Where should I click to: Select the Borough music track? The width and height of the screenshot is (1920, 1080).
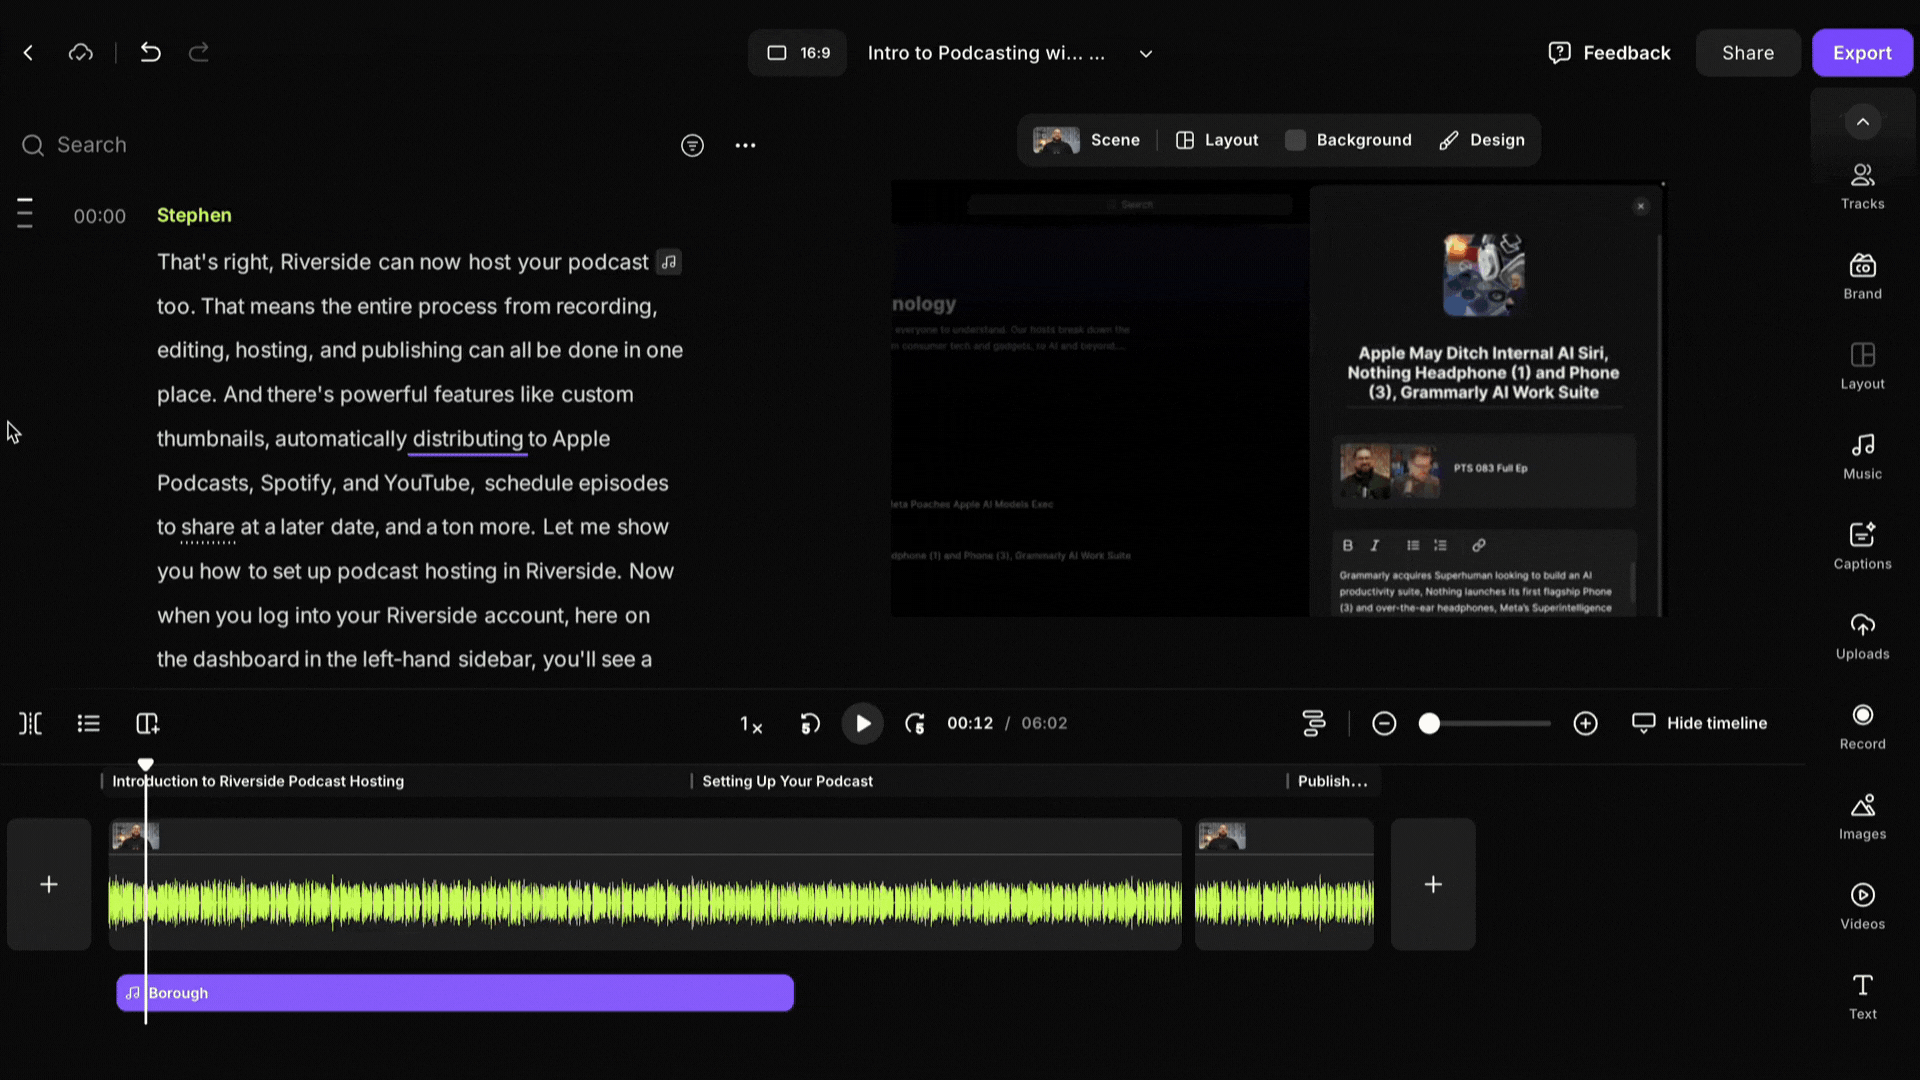click(x=455, y=993)
